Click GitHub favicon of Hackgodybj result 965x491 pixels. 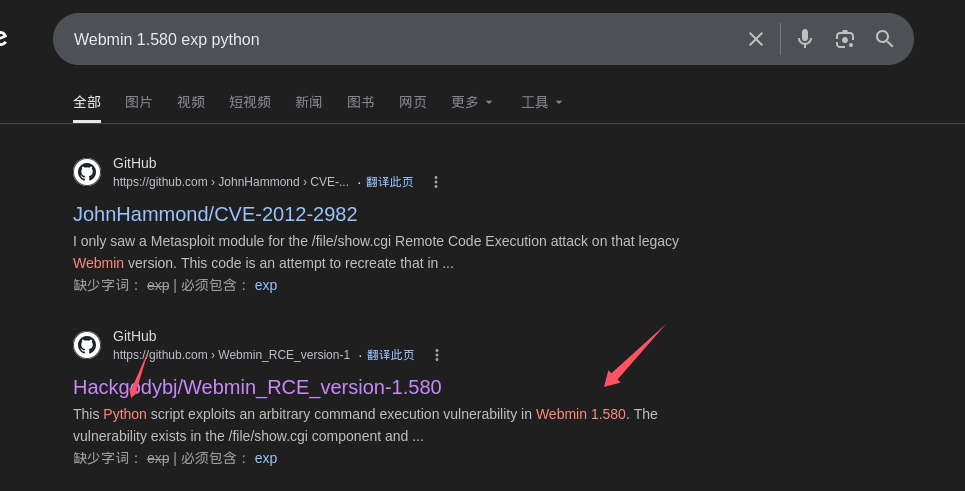87,345
